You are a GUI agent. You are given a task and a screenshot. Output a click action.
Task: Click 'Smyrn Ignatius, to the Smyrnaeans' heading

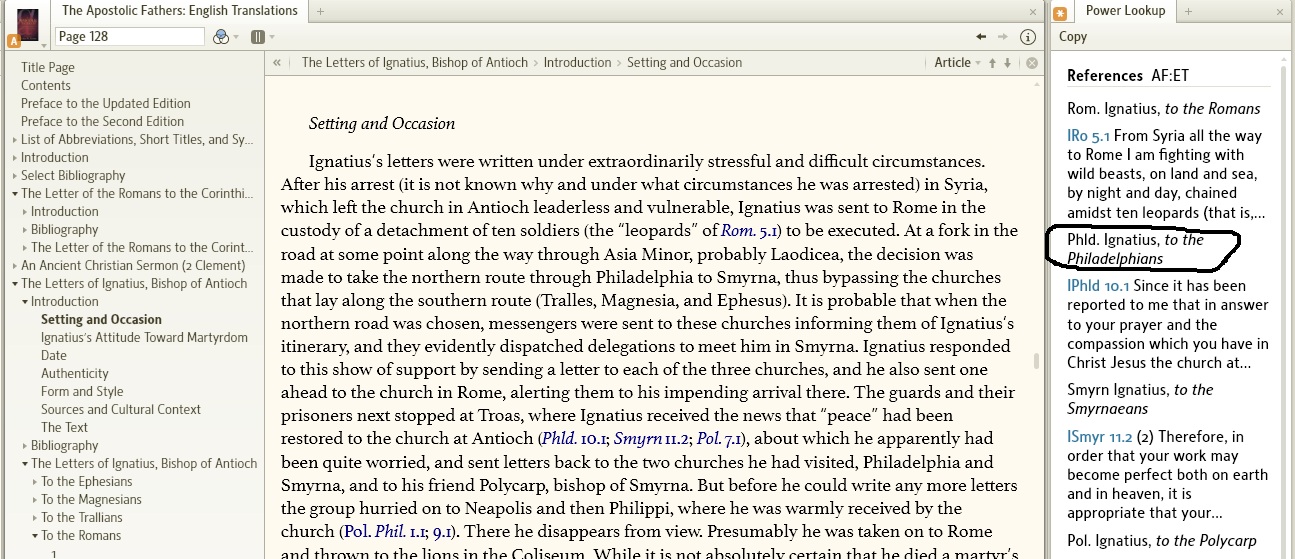coord(1140,399)
